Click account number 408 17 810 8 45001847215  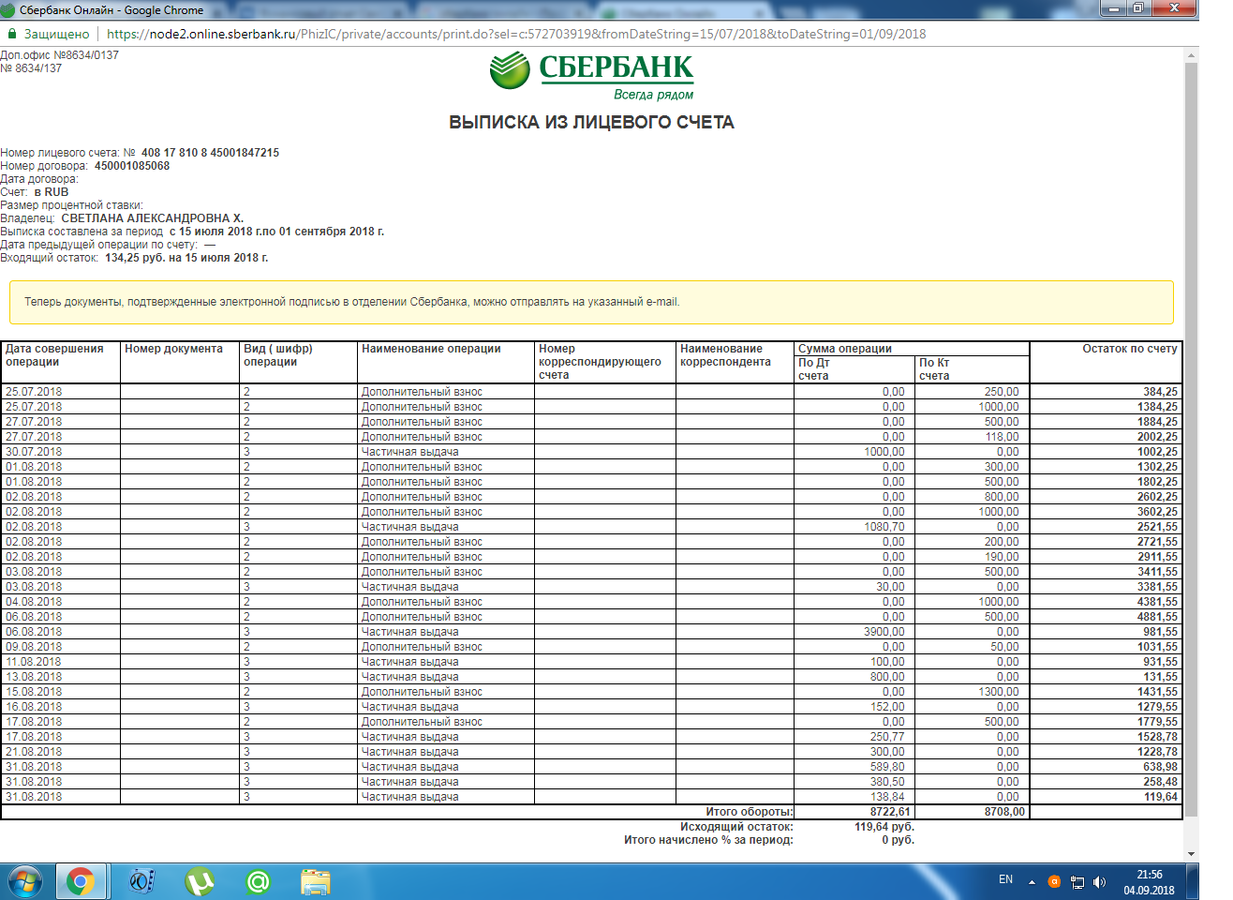tap(210, 153)
